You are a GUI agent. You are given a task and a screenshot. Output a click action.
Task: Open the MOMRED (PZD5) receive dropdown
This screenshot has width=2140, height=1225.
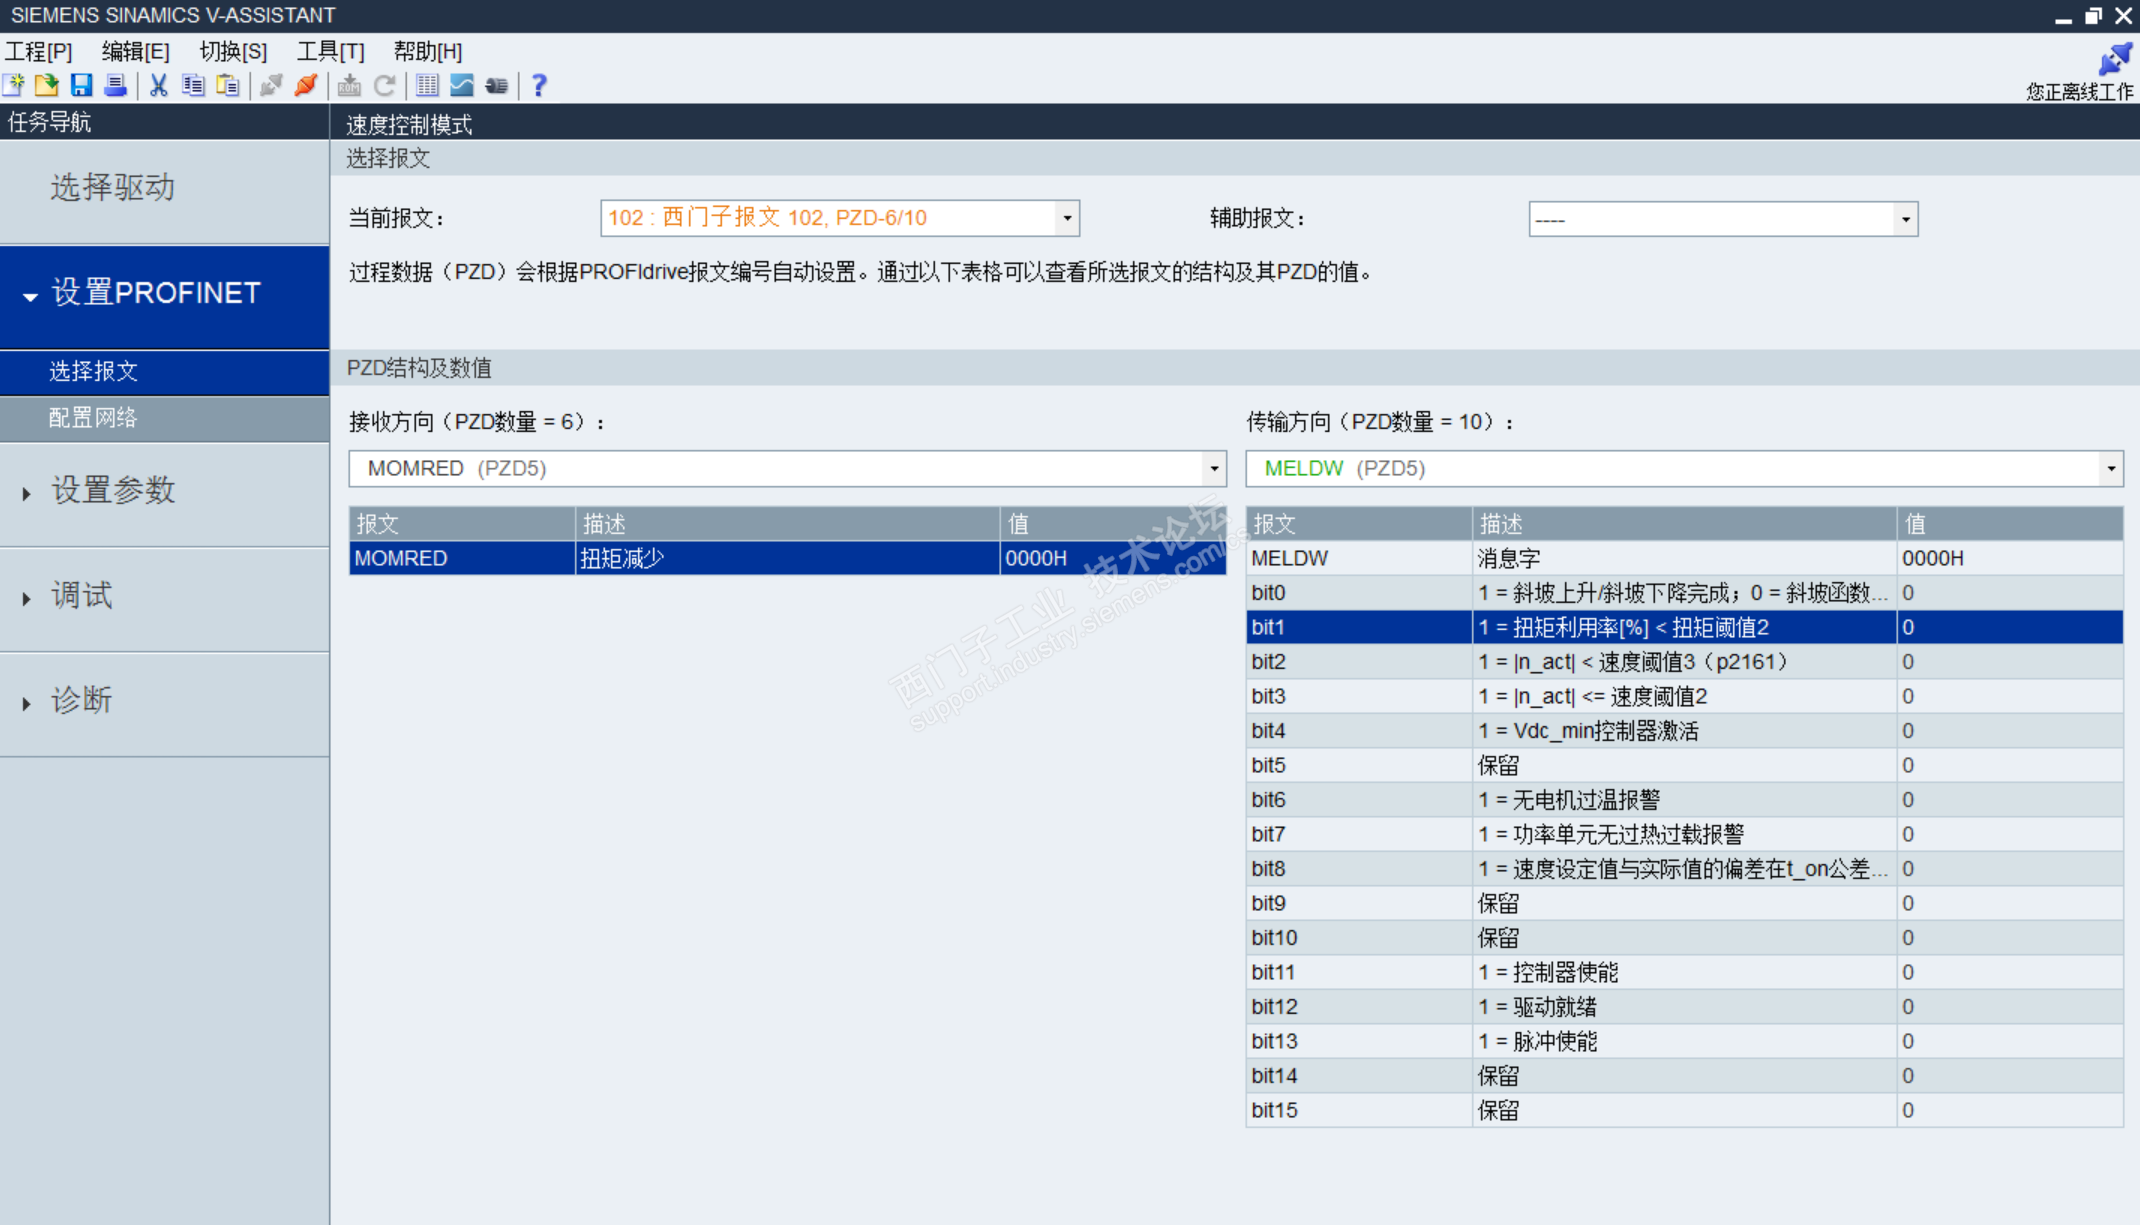pos(1213,468)
